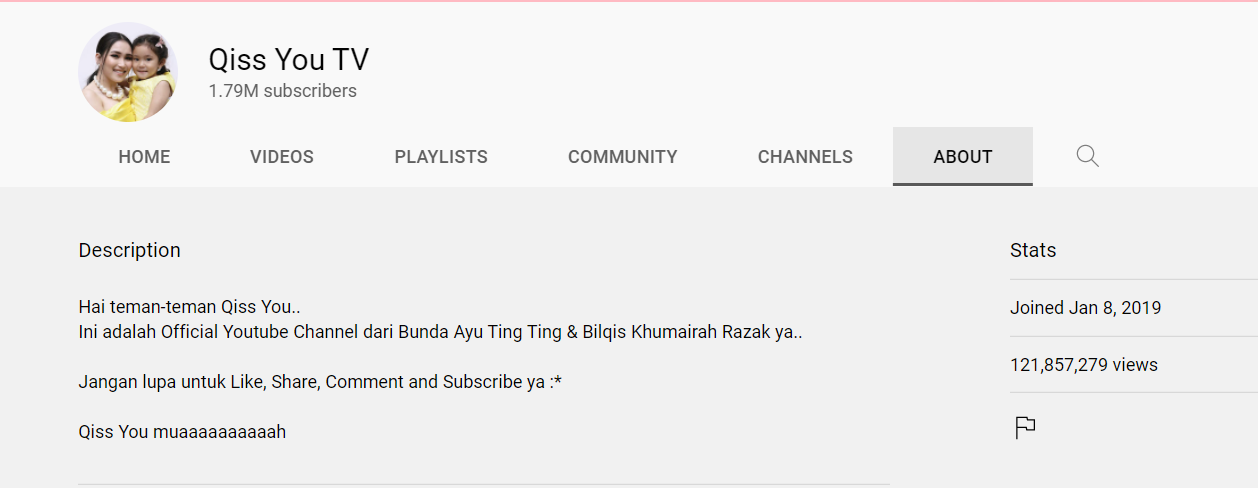Click the "Jangan lupa untuk Like" line
Image resolution: width=1258 pixels, height=488 pixels.
(320, 382)
